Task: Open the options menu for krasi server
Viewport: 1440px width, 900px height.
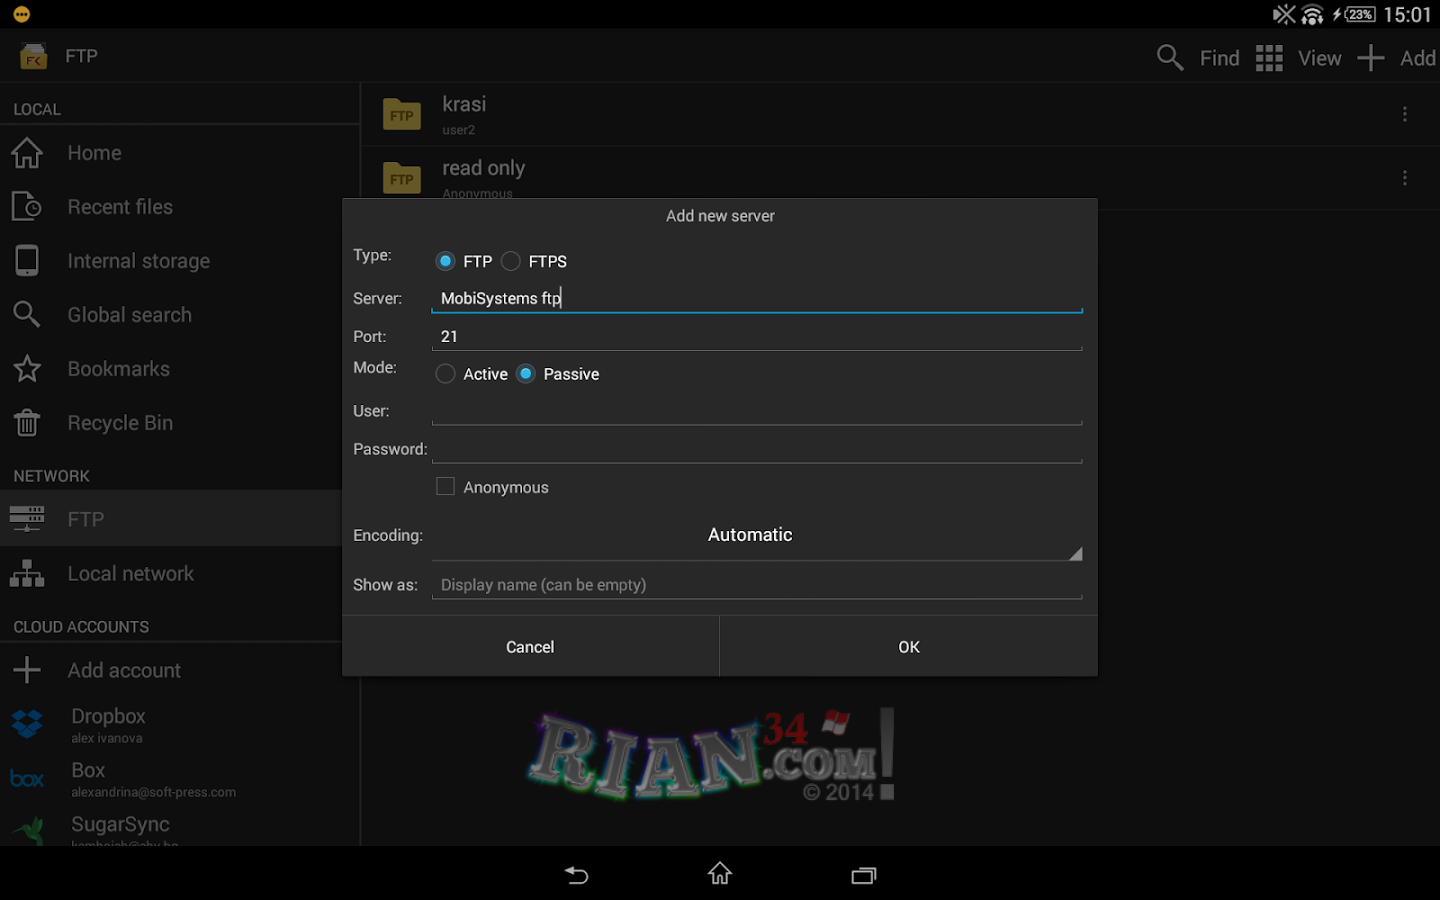Action: 1405,114
